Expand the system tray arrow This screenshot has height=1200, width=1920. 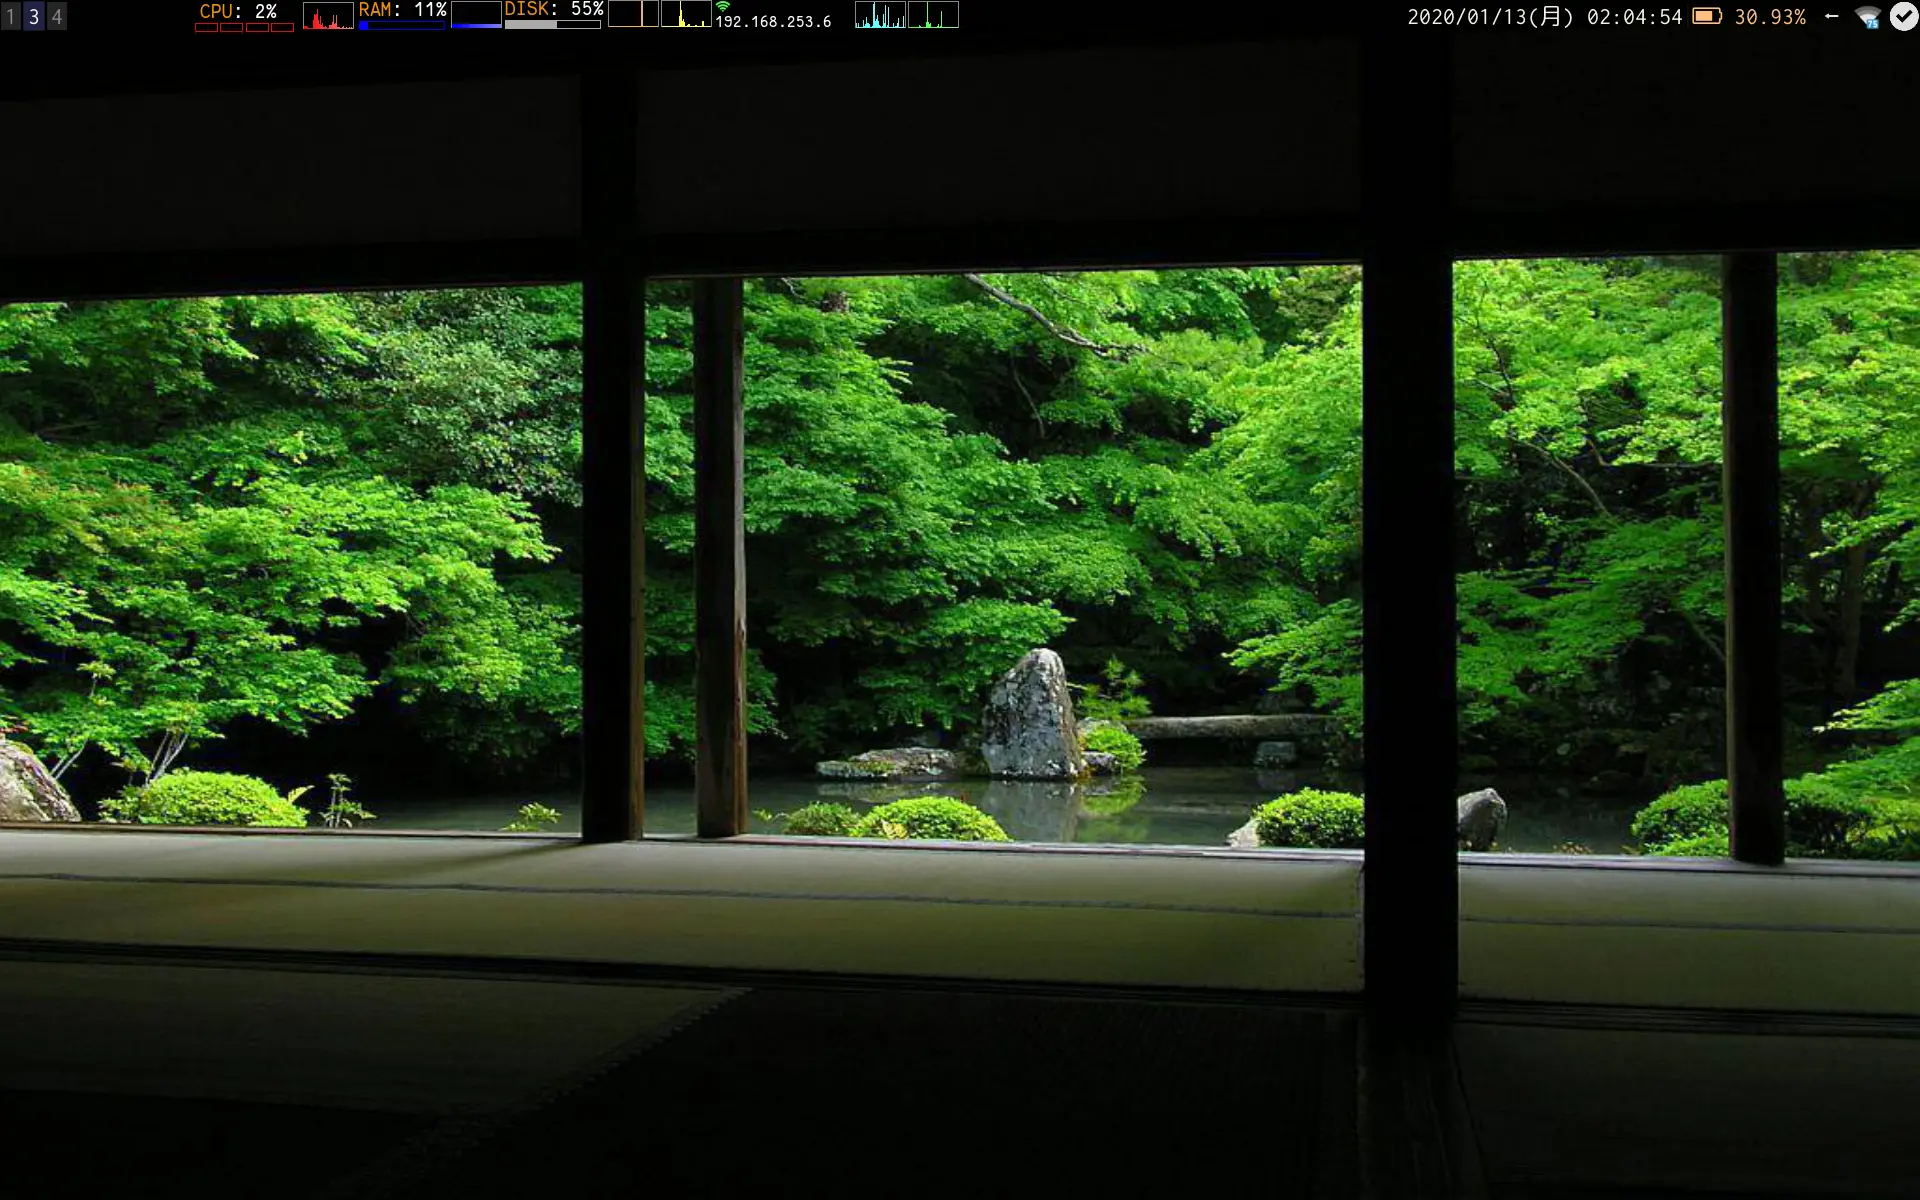pyautogui.click(x=1831, y=16)
